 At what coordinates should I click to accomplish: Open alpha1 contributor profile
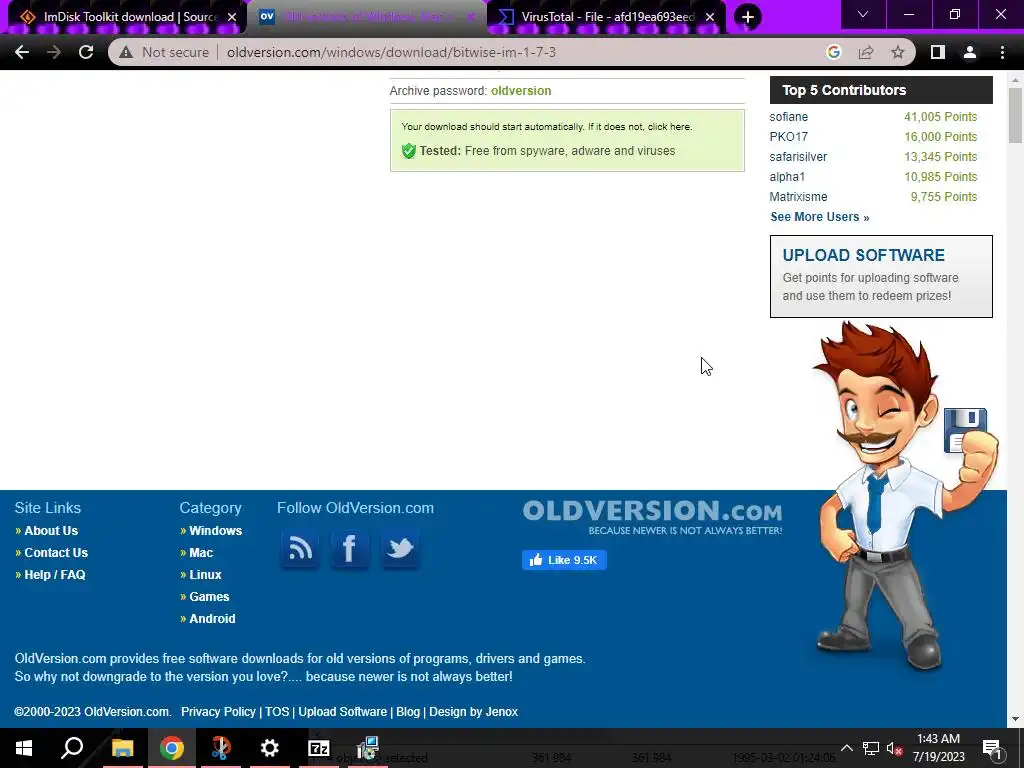click(x=787, y=177)
